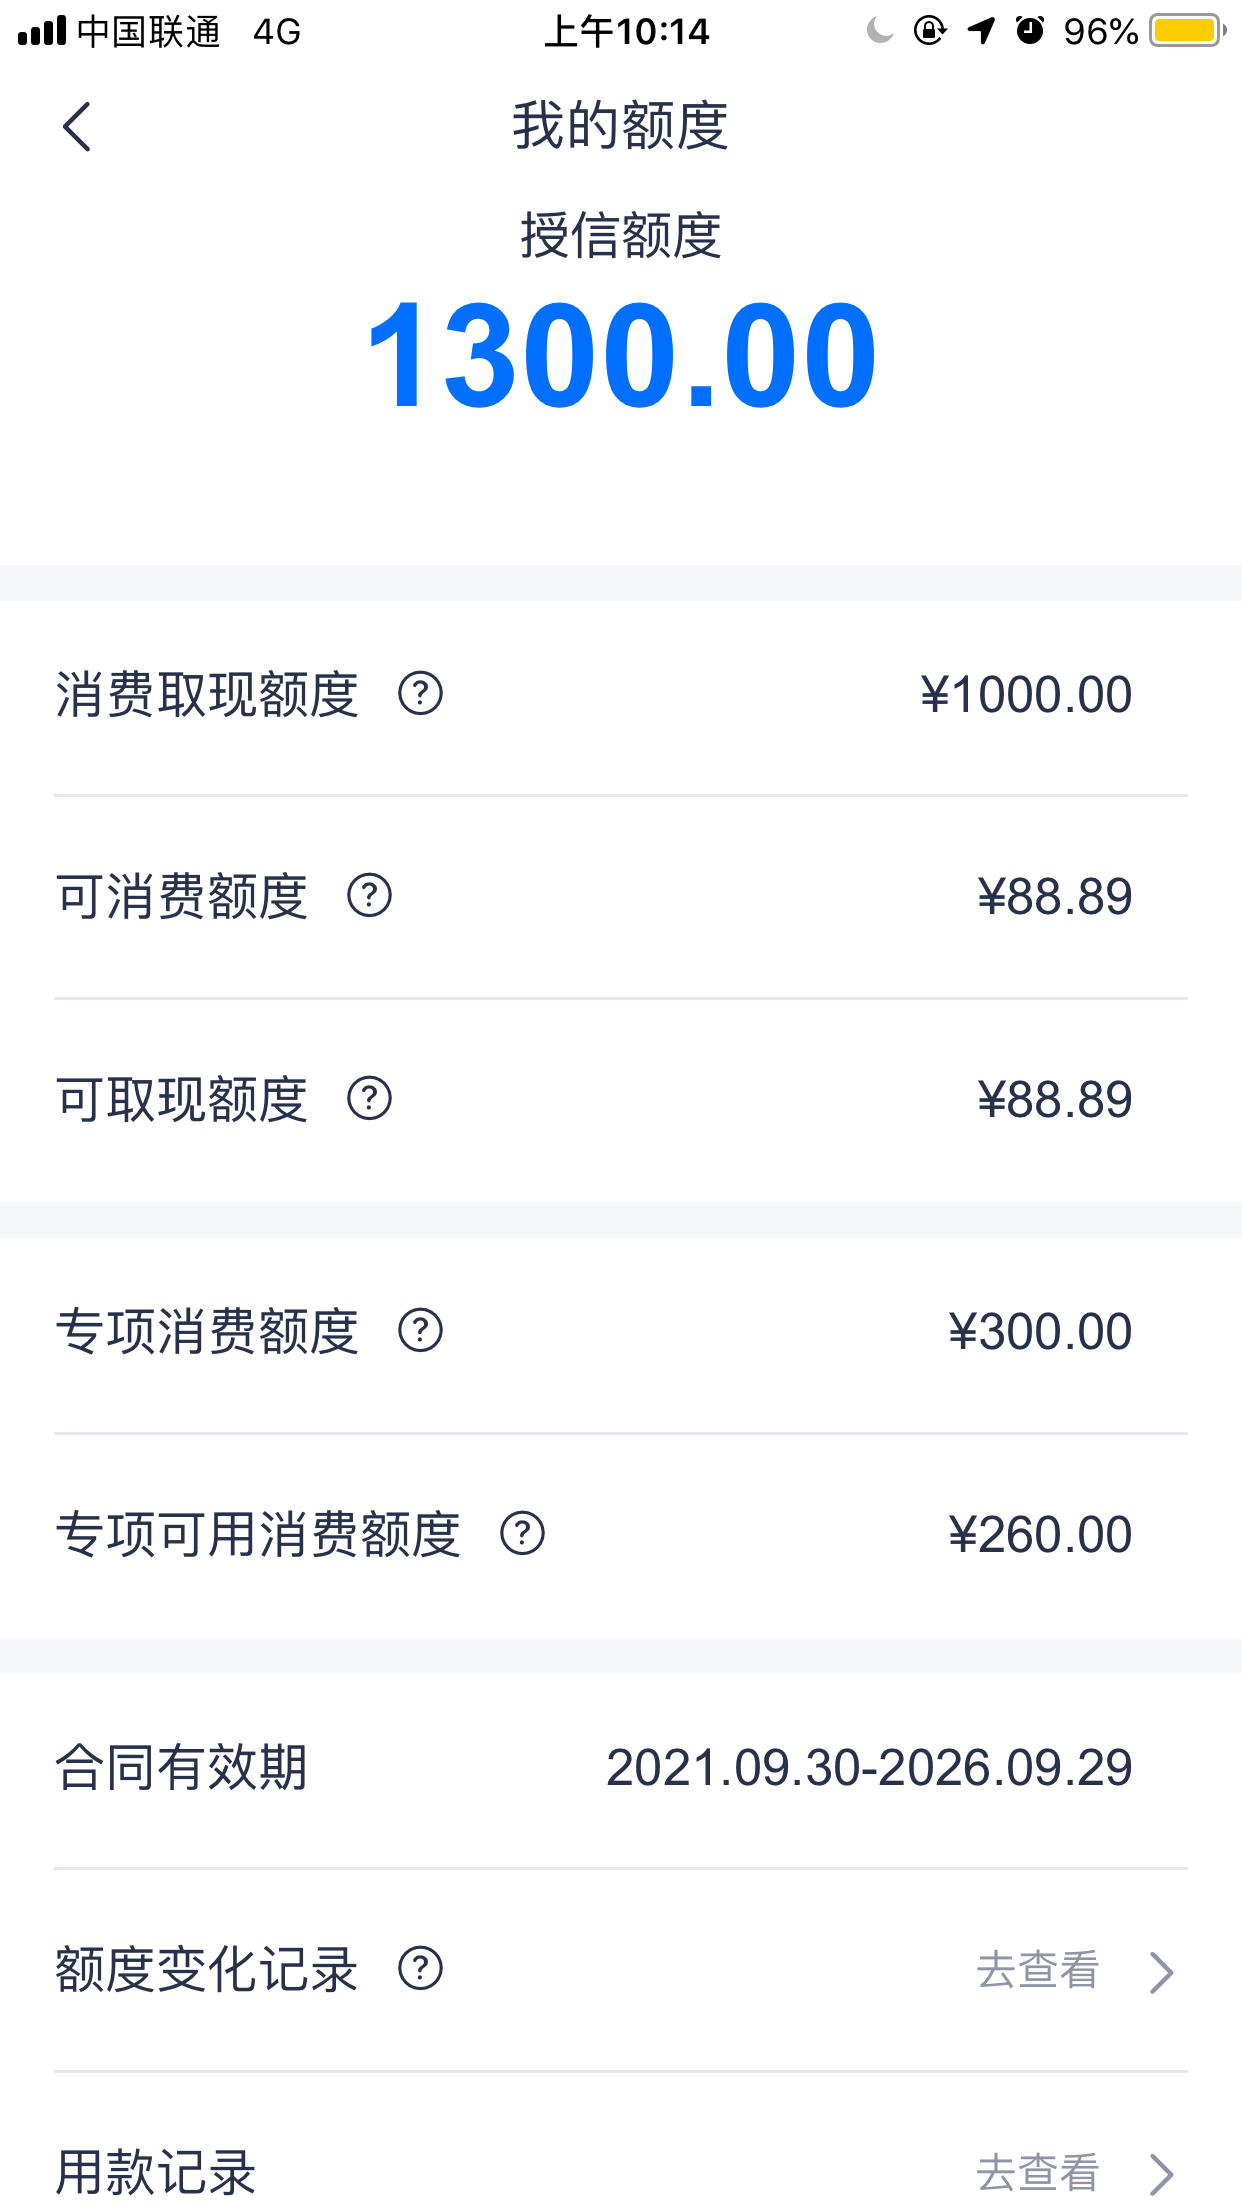
Task: Tap the alarm clock status icon
Action: click(x=1030, y=31)
